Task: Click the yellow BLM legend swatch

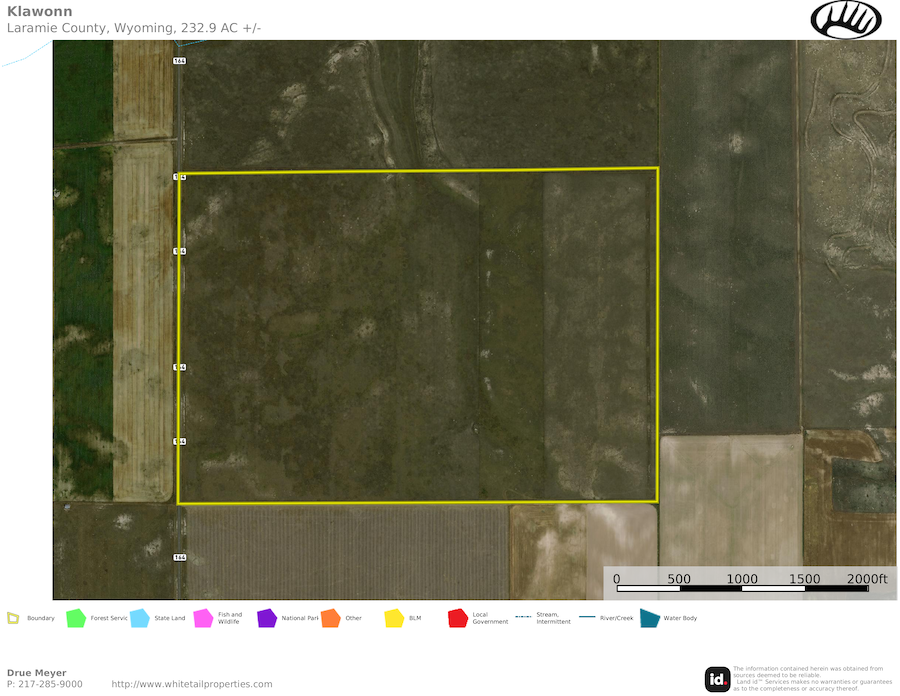Action: coord(394,618)
